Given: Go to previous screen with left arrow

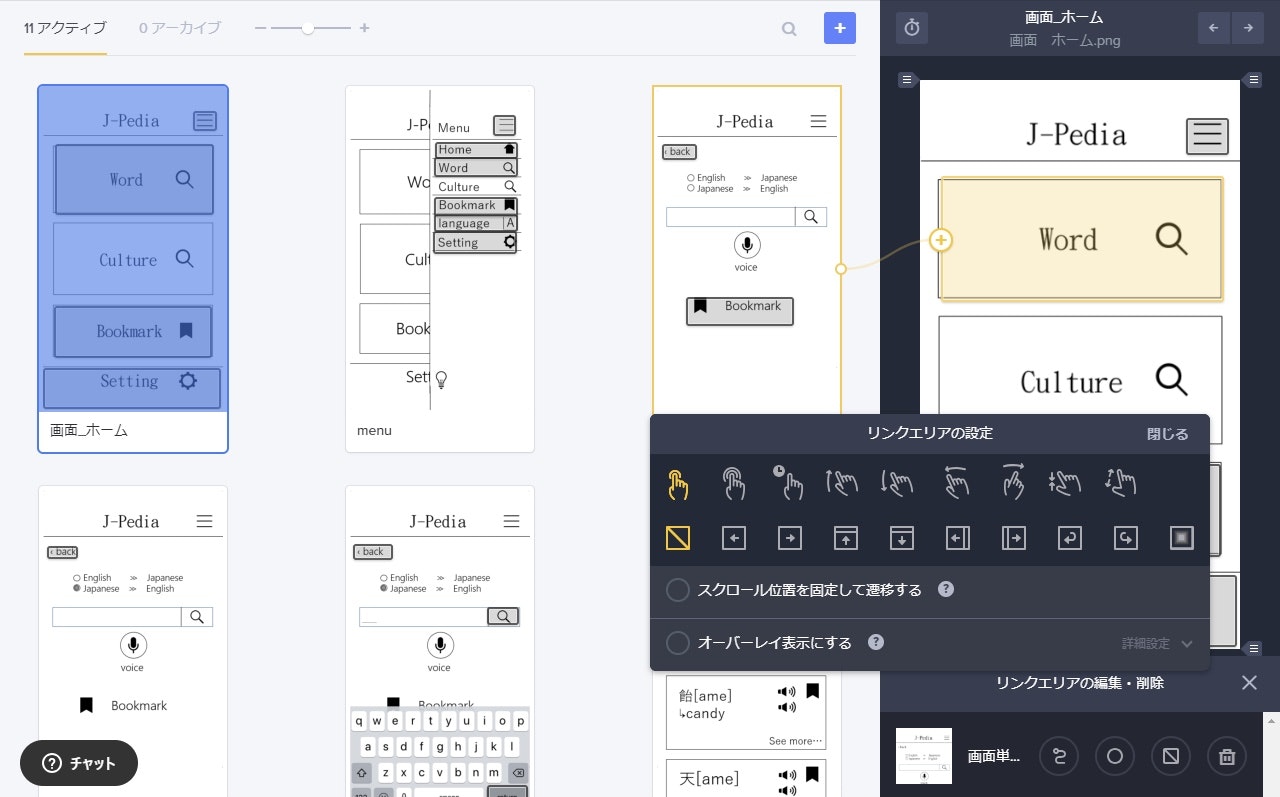Looking at the screenshot, I should coord(1214,28).
